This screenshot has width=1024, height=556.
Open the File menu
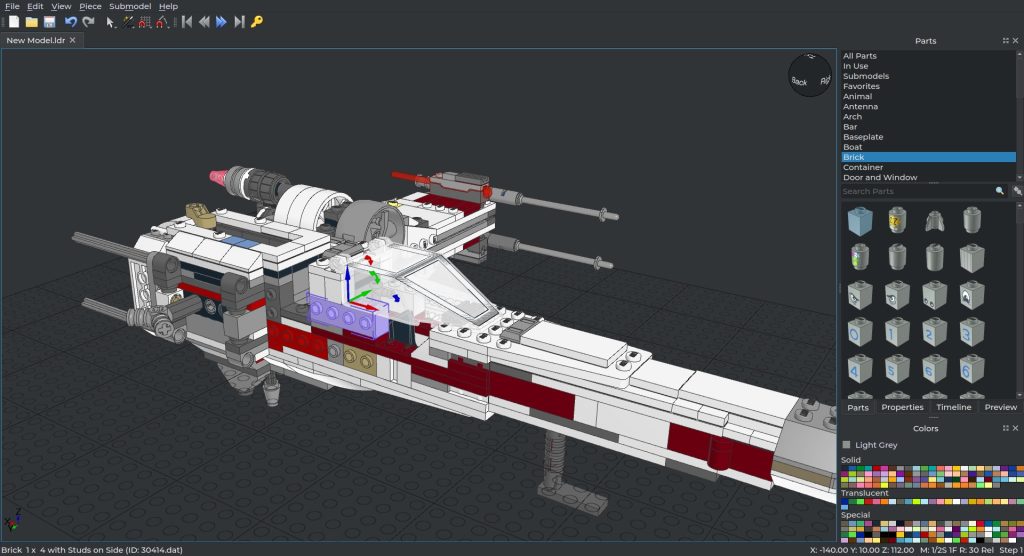[x=12, y=6]
